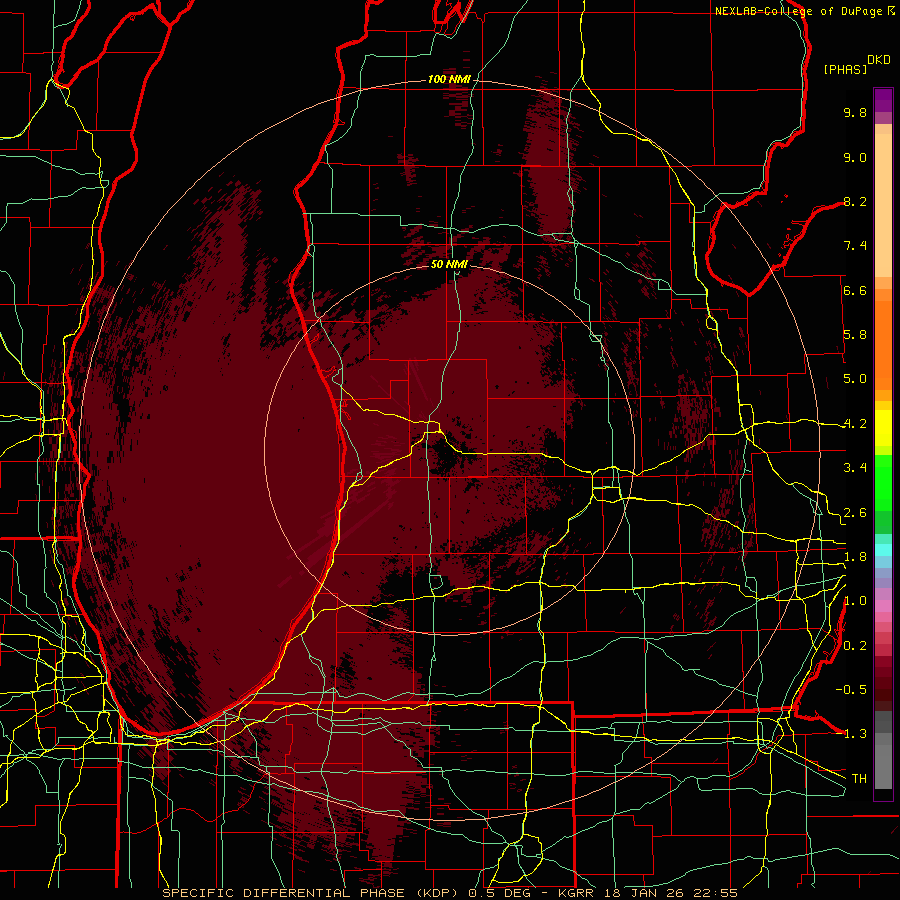Click the -0.5 scale value

(851, 690)
